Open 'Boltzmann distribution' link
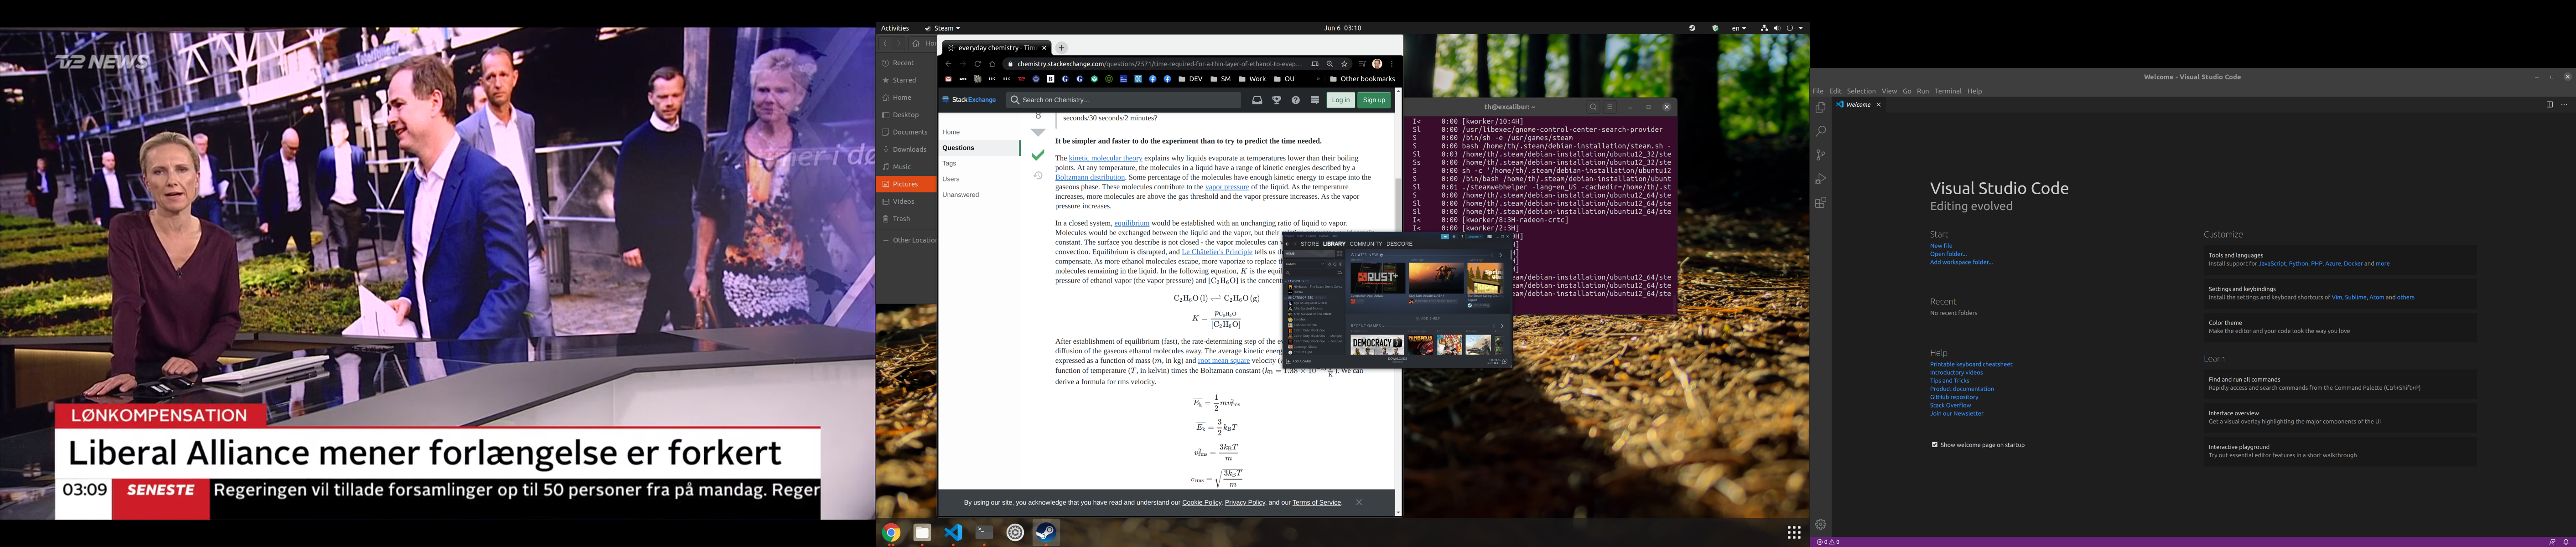This screenshot has height=547, width=2576. [x=1090, y=177]
